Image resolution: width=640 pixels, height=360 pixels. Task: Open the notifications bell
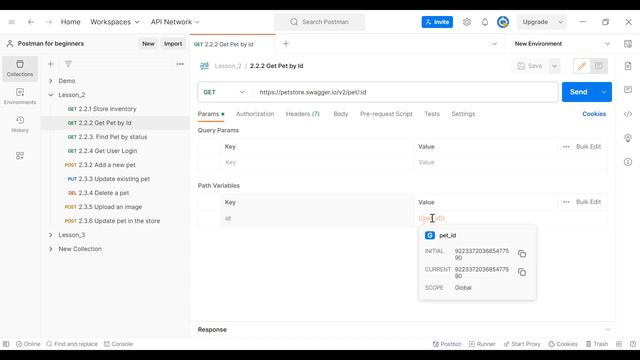[484, 22]
